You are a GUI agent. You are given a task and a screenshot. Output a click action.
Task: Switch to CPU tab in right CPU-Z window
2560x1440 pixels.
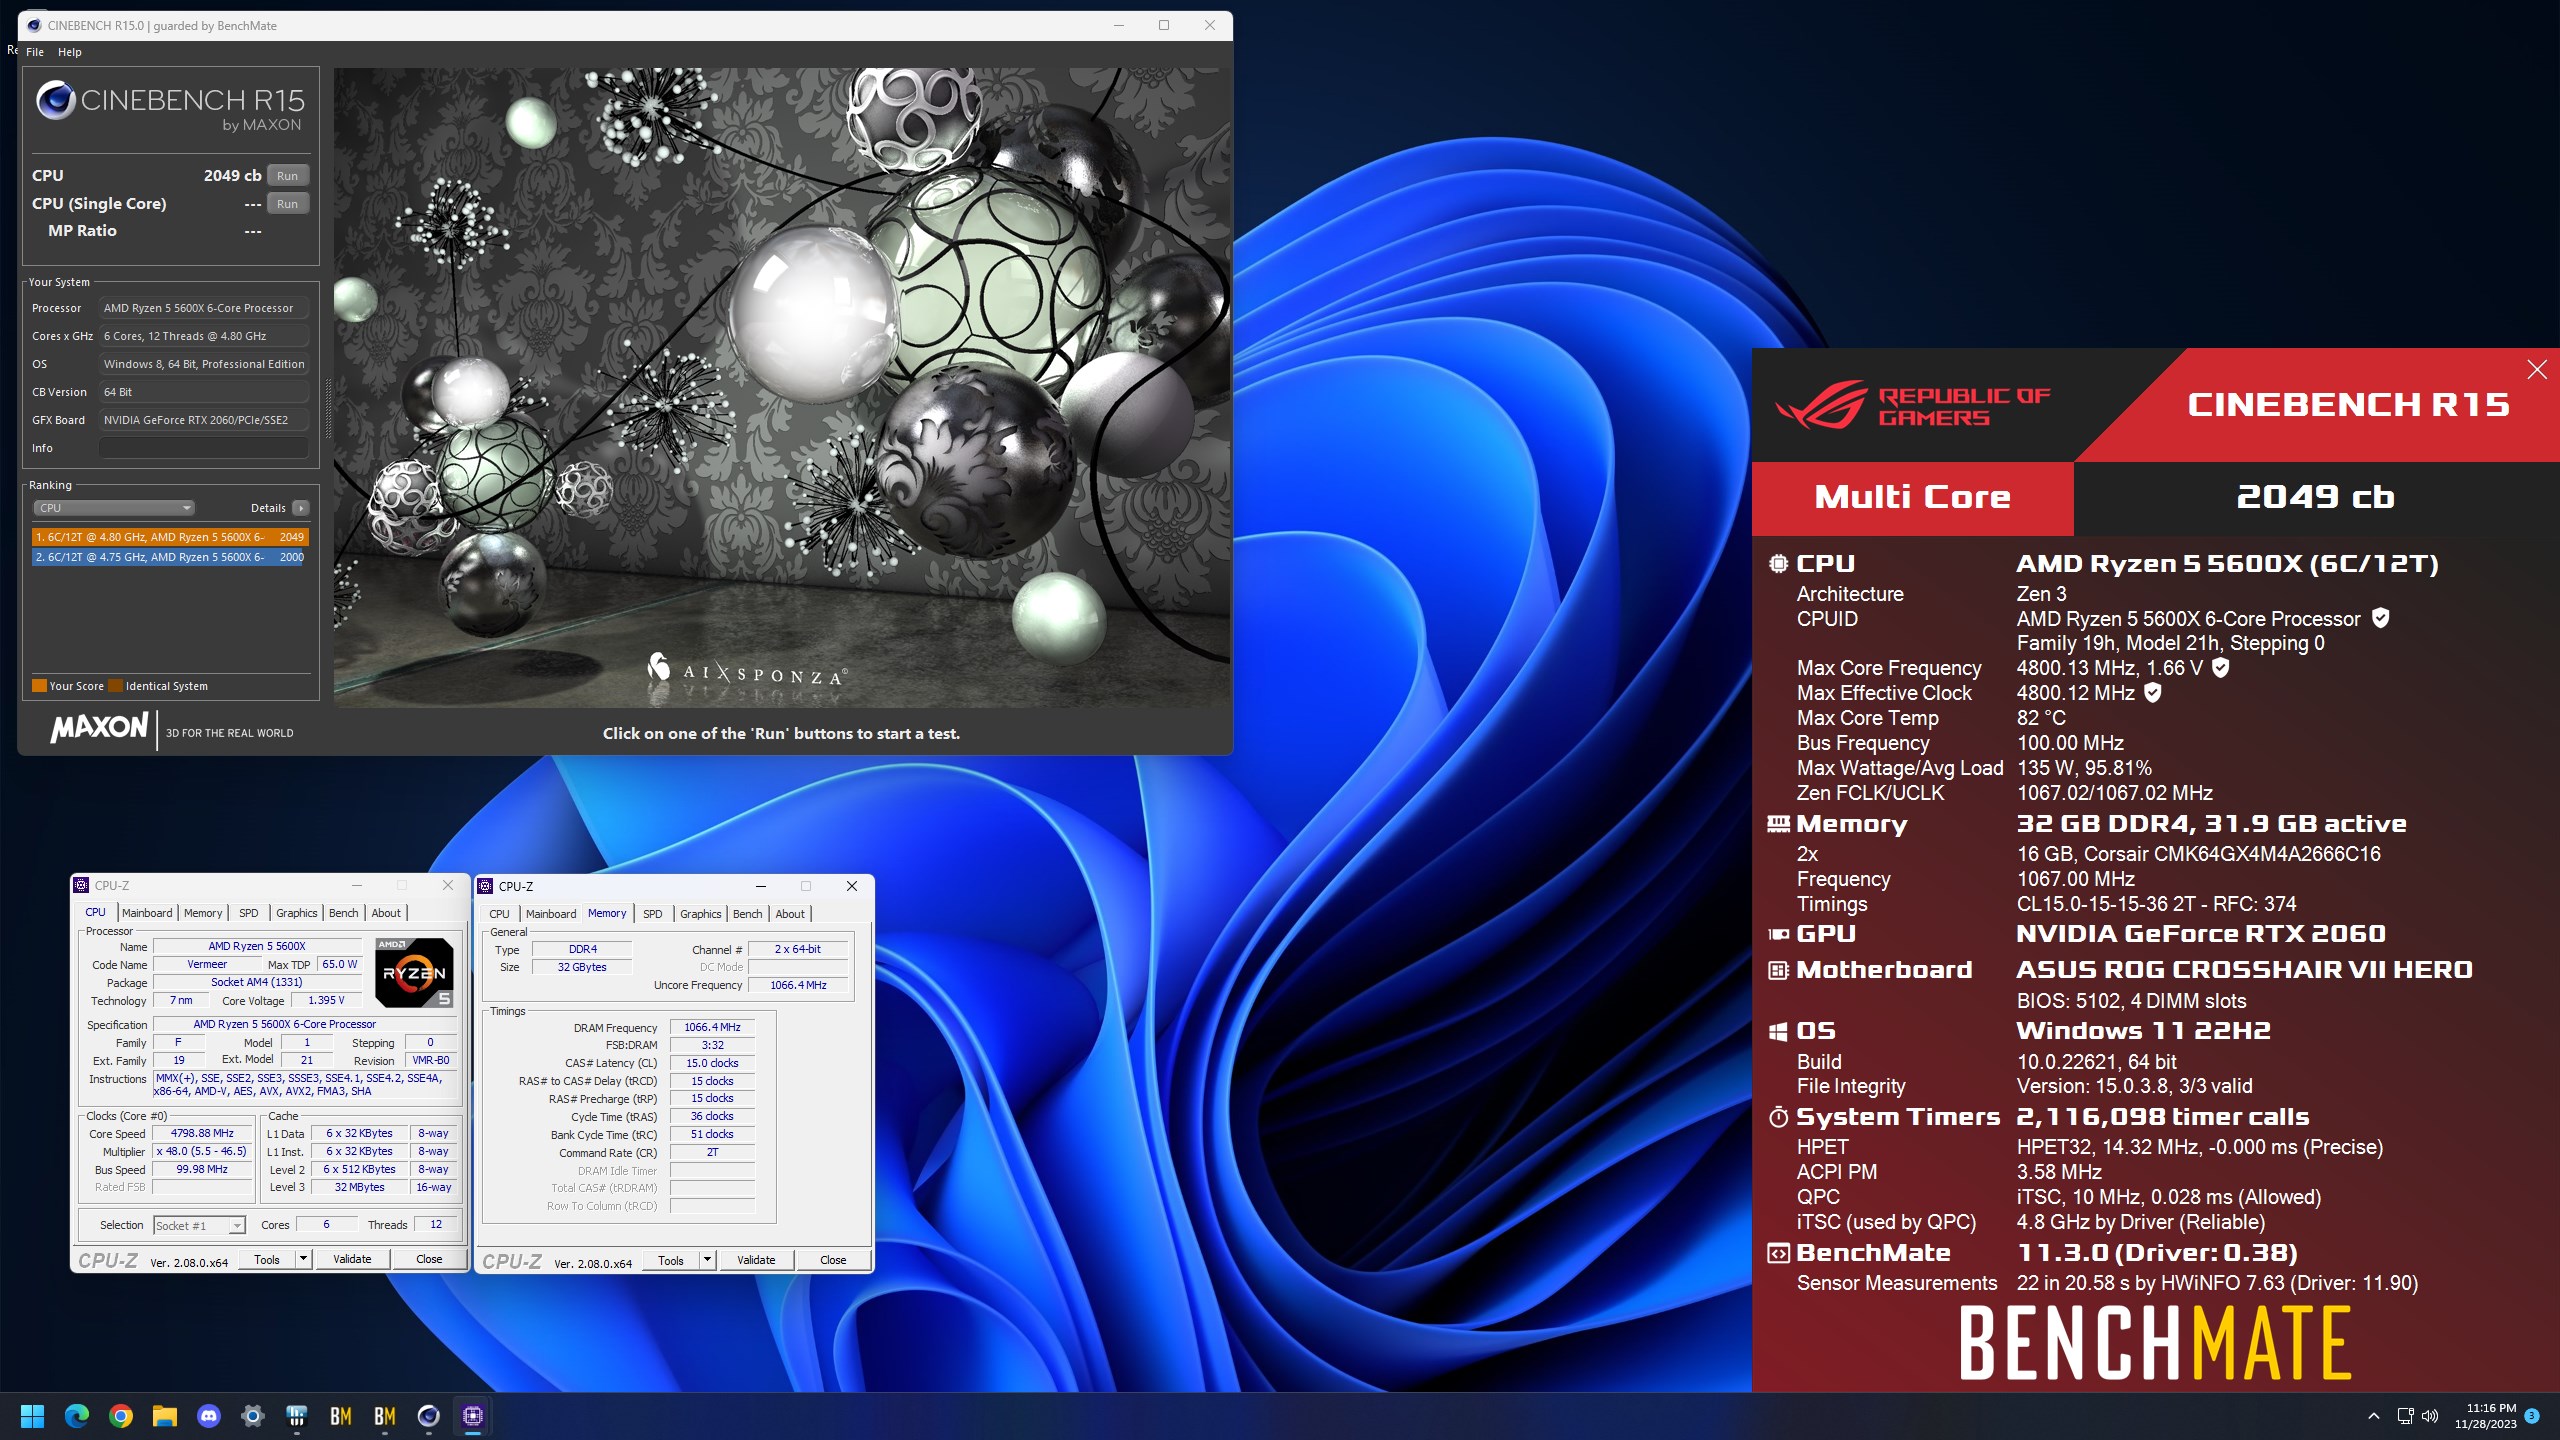[499, 914]
